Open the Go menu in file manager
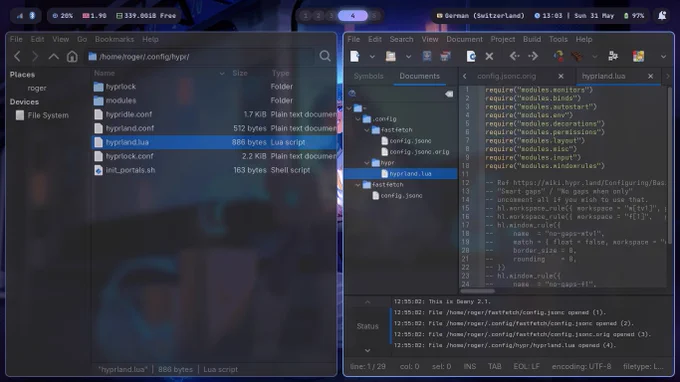The width and height of the screenshot is (680, 382). click(x=82, y=39)
